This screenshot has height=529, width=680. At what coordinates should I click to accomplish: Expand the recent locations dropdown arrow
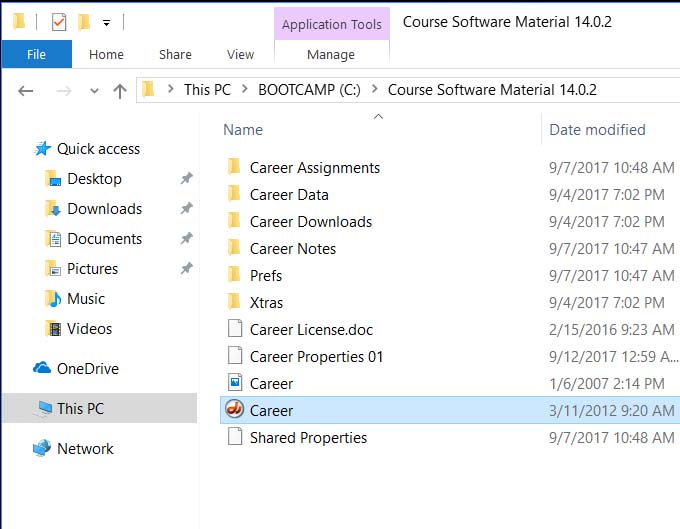(94, 91)
